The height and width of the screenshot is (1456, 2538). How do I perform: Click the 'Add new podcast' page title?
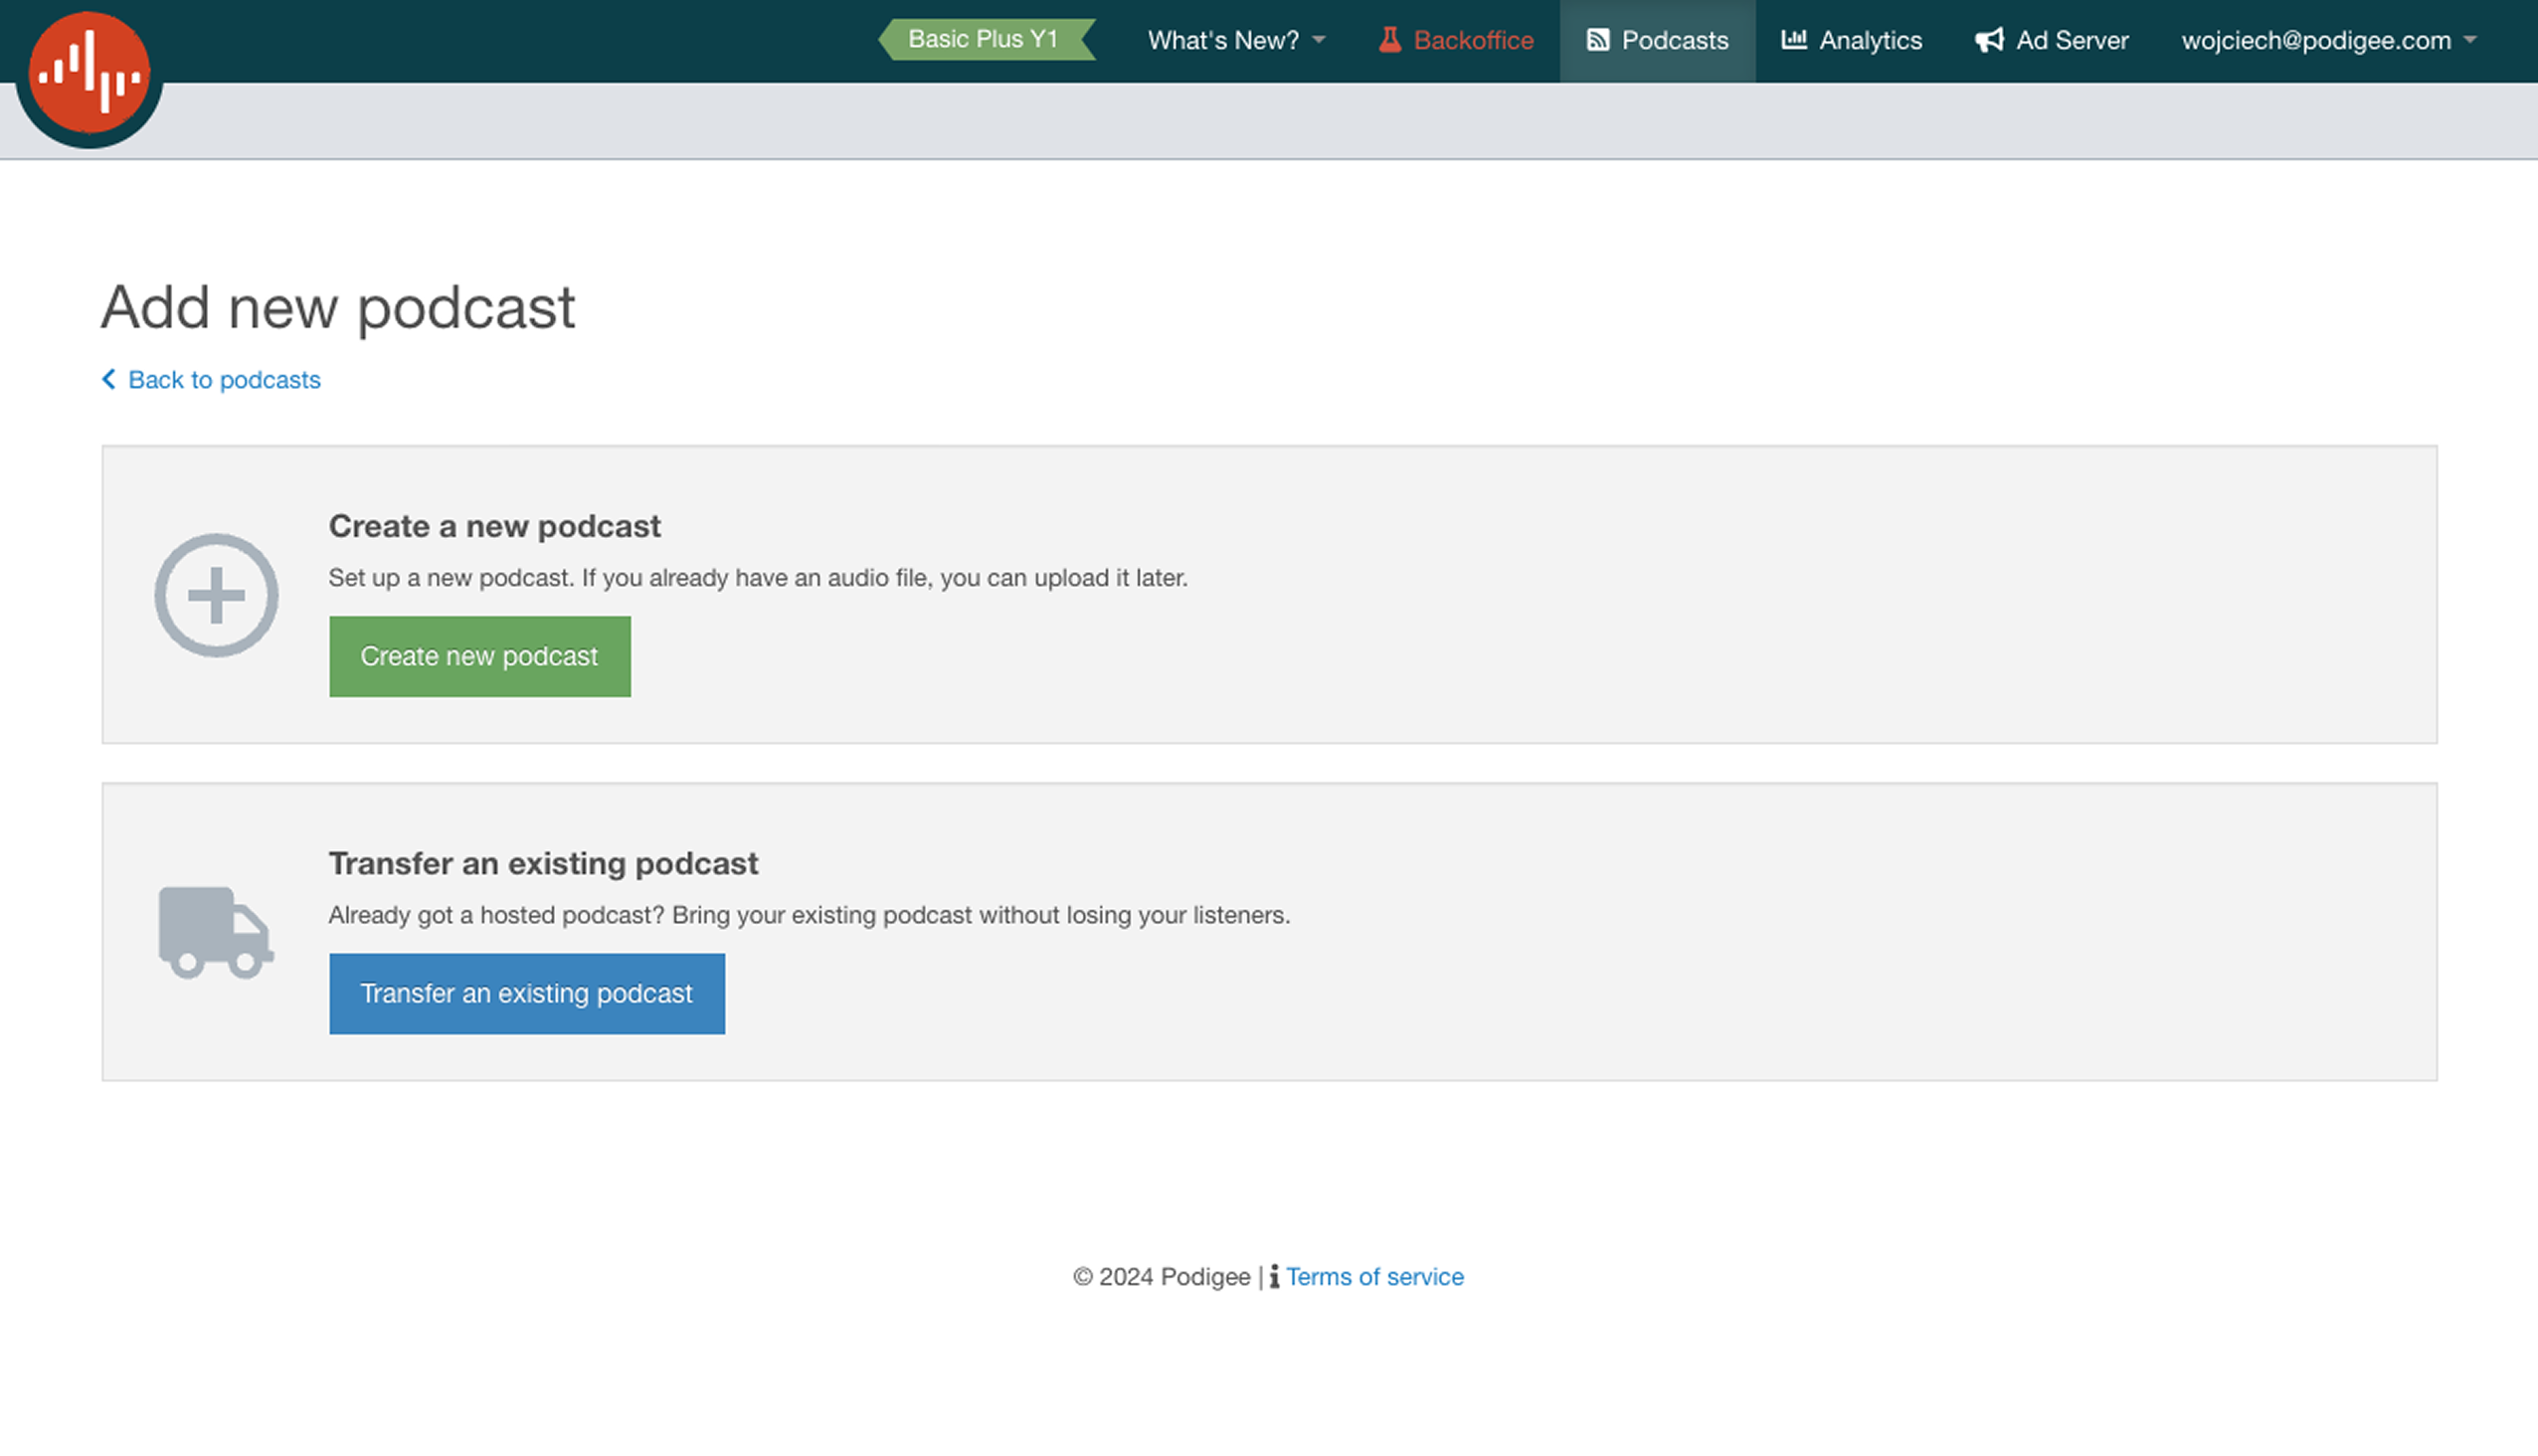338,307
